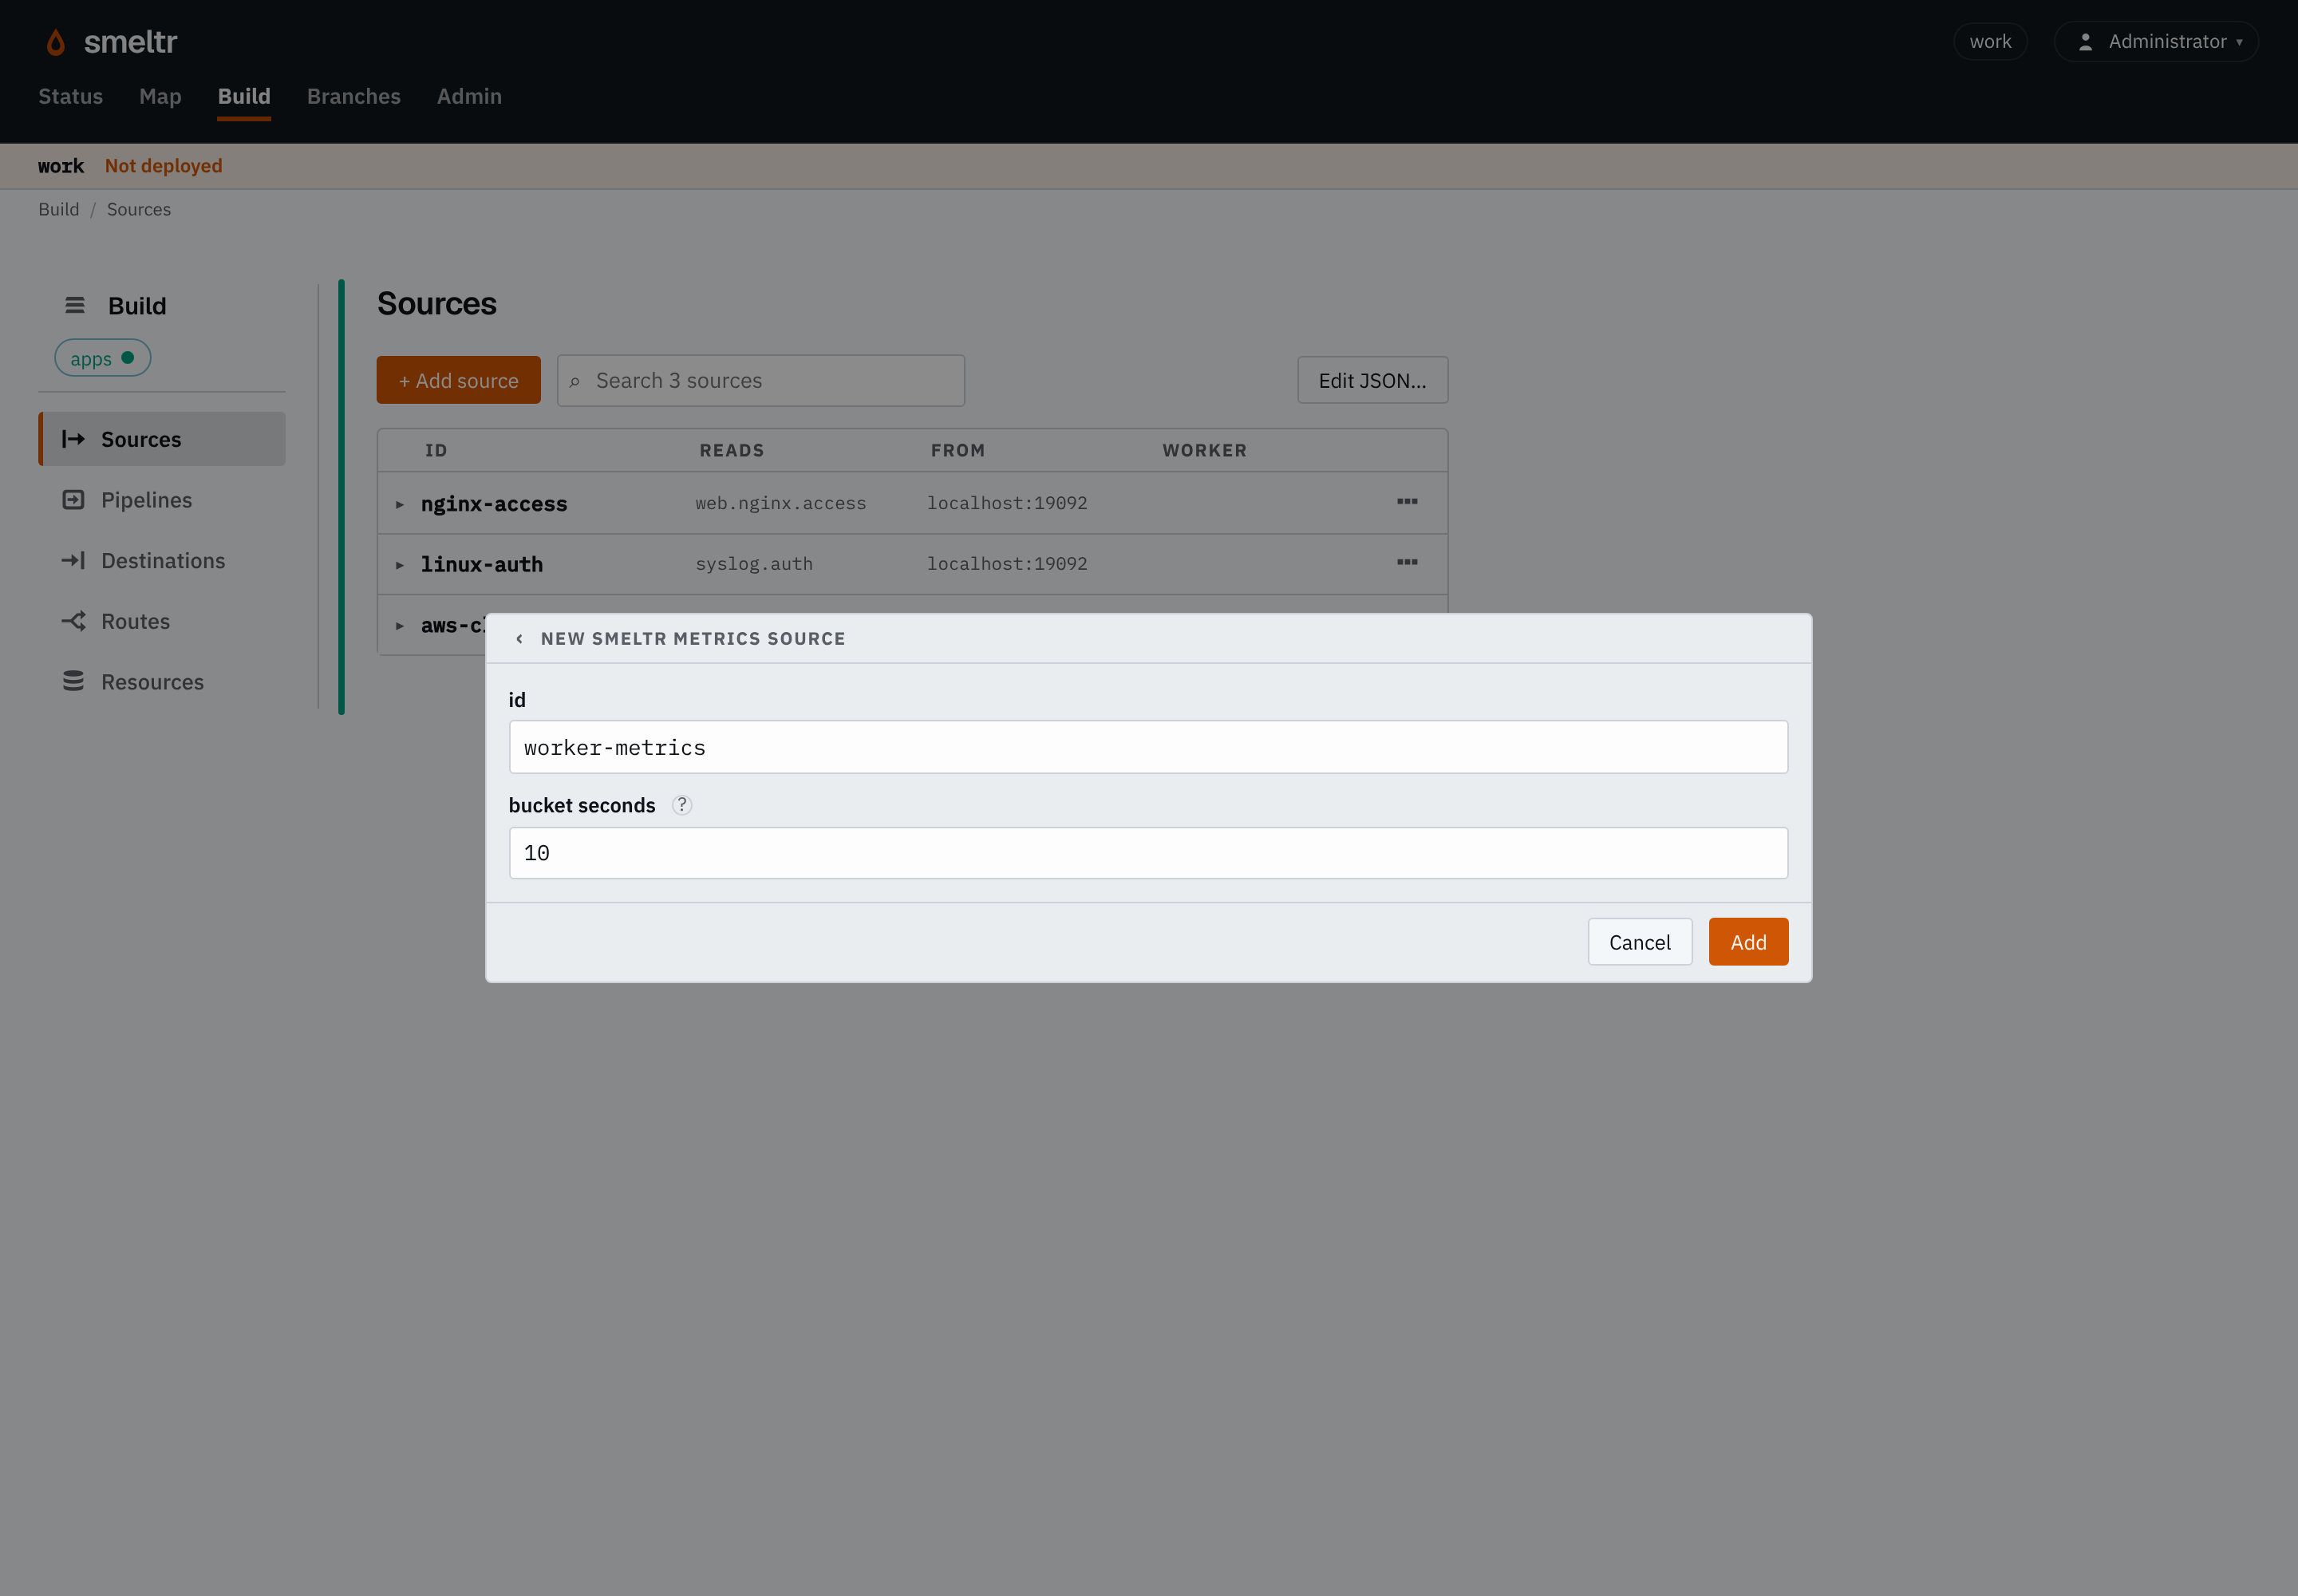
Task: Focus the id input field
Action: coord(1148,747)
